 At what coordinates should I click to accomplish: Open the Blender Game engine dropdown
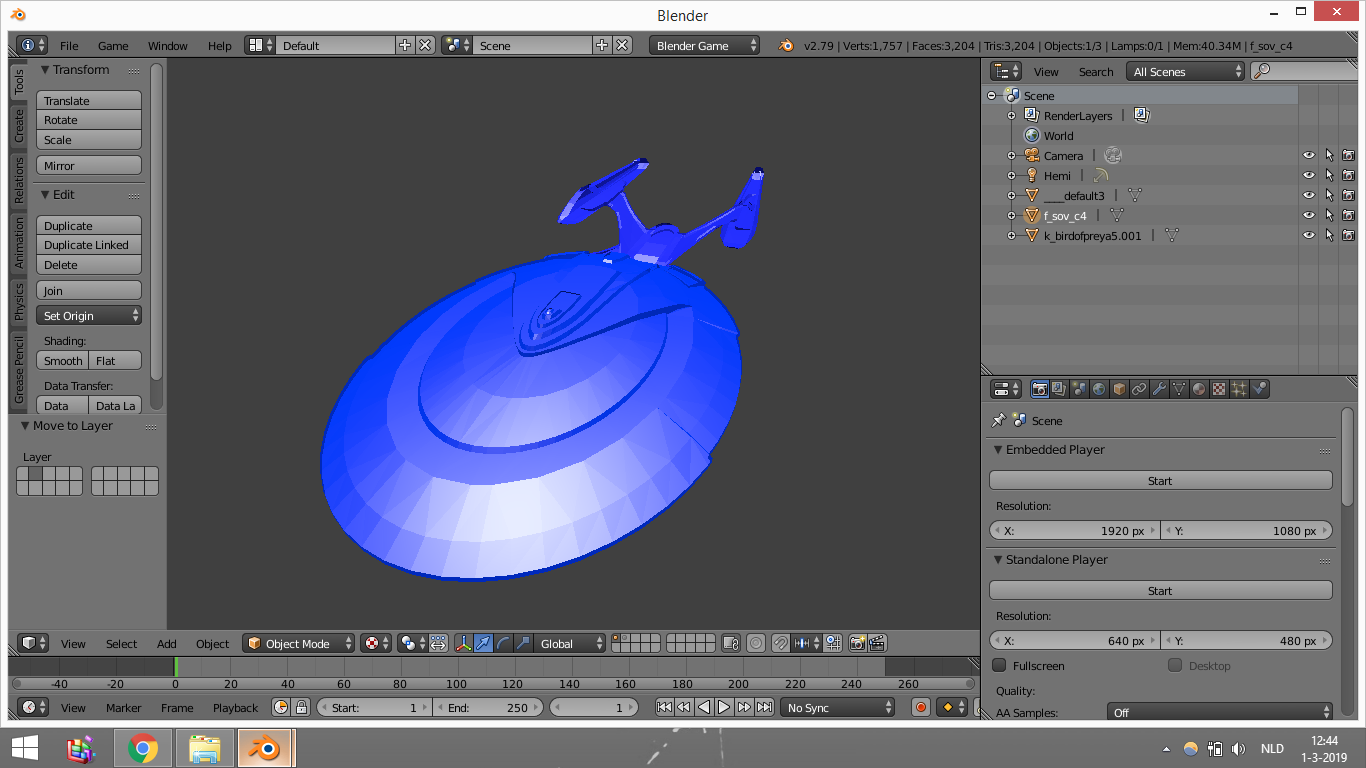(704, 45)
